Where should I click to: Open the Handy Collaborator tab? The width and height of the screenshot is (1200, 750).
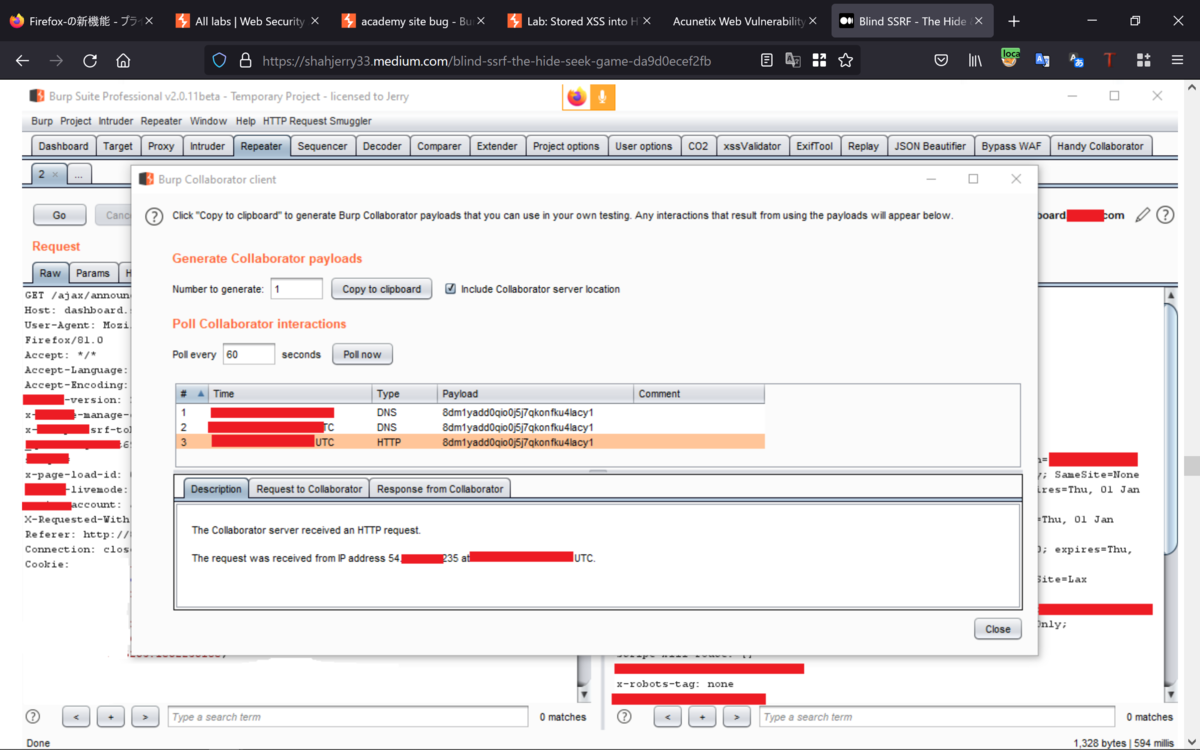pyautogui.click(x=1100, y=146)
